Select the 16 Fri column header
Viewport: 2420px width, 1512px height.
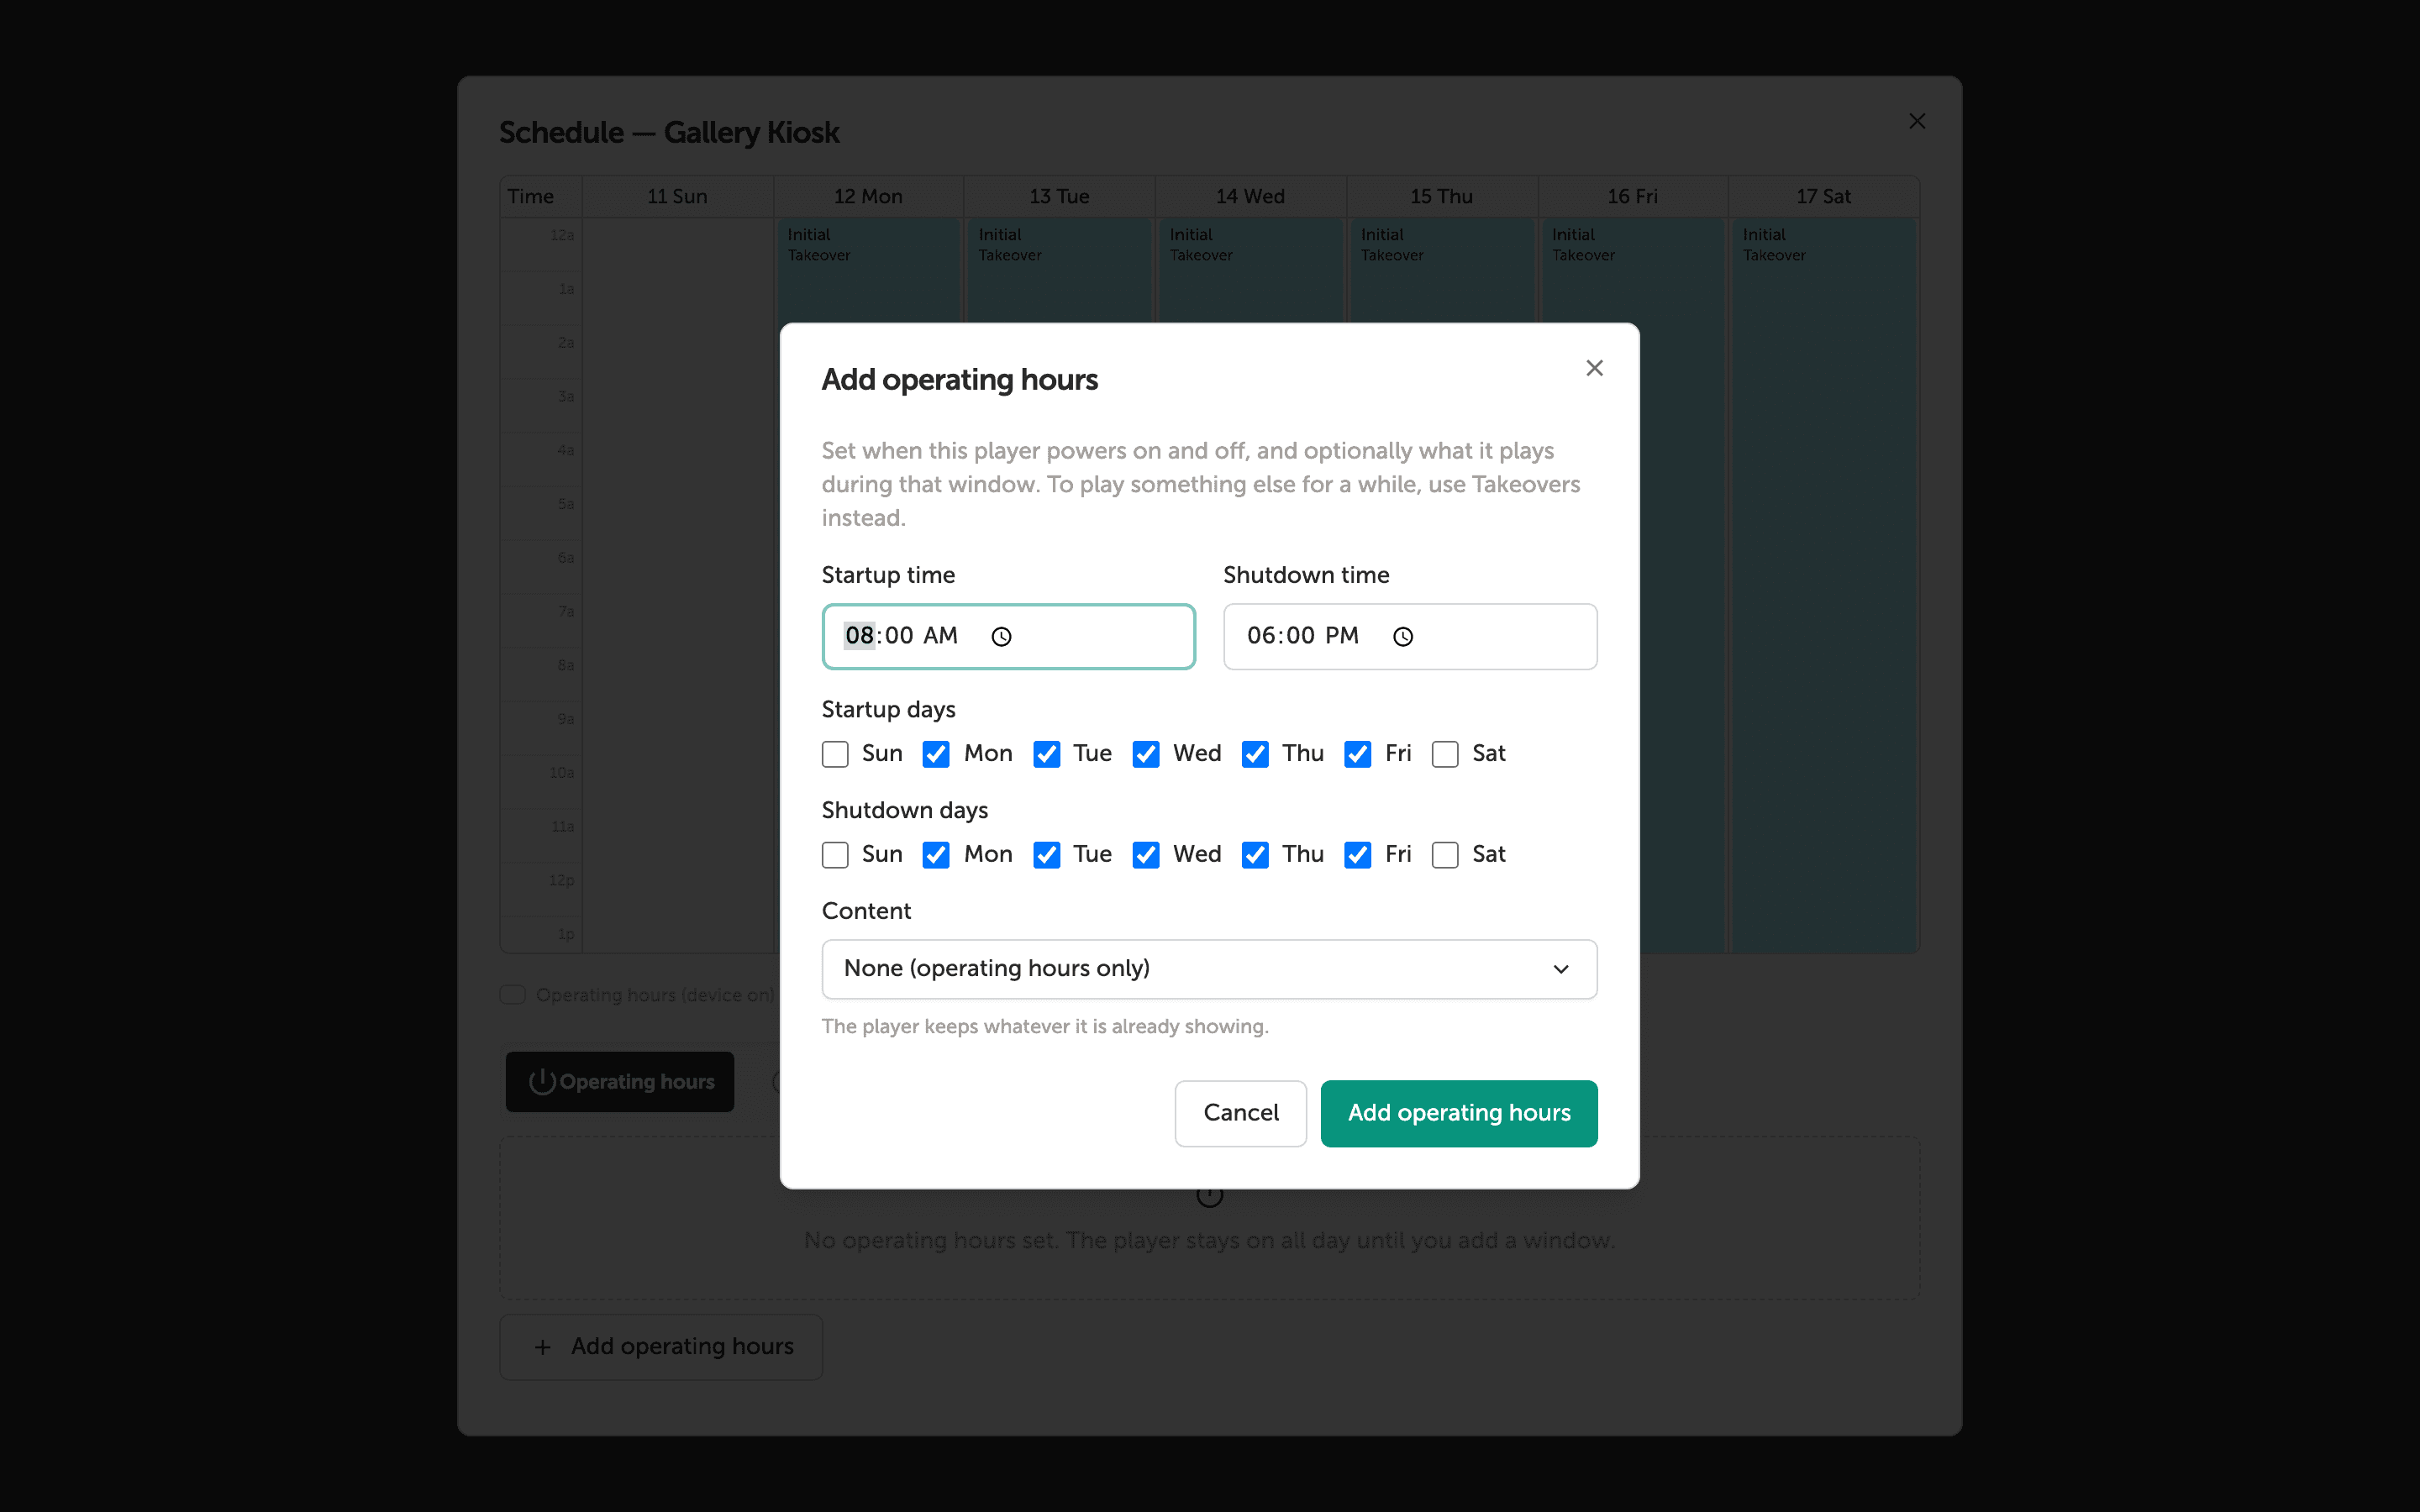1632,196
